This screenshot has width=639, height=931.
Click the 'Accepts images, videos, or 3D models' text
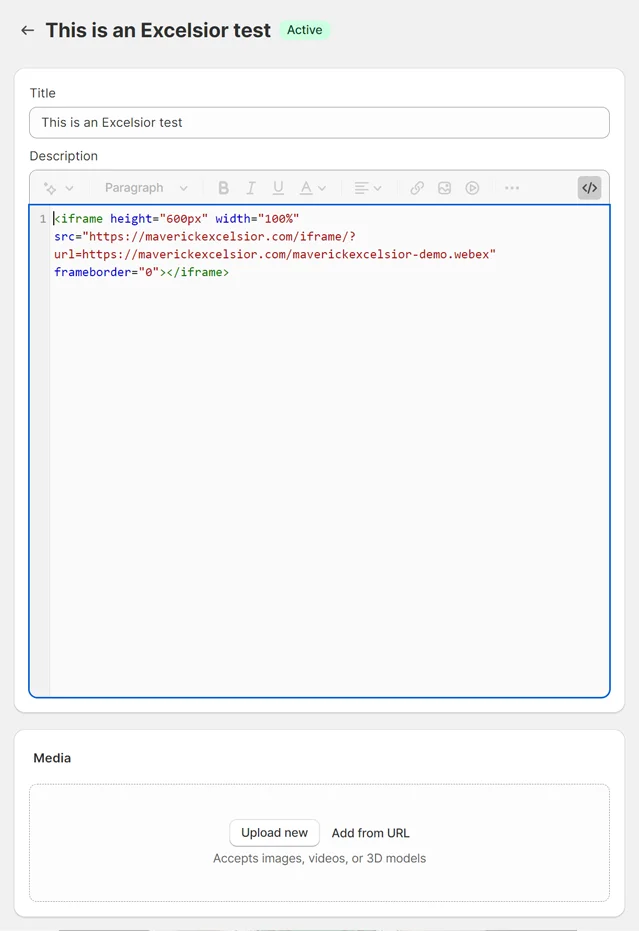[x=320, y=859]
